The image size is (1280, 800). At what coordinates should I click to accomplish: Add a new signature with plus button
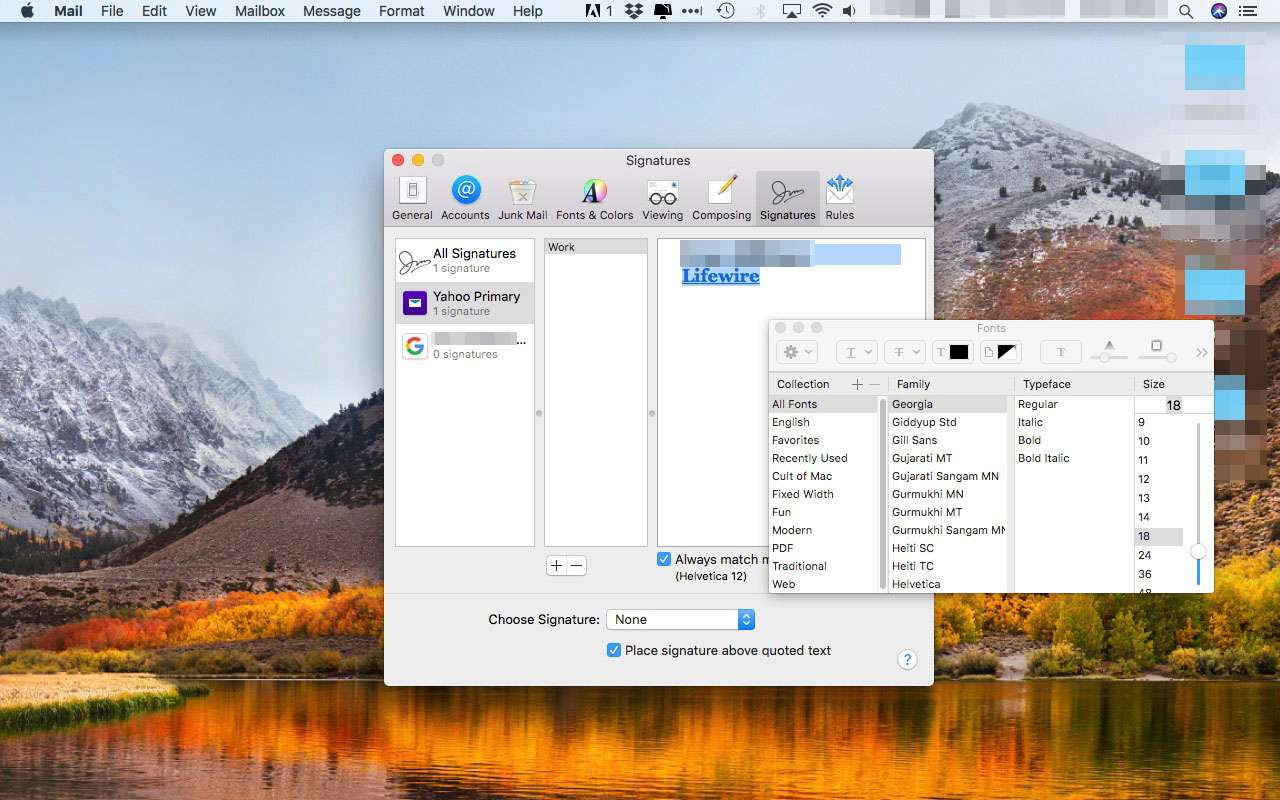(x=556, y=566)
